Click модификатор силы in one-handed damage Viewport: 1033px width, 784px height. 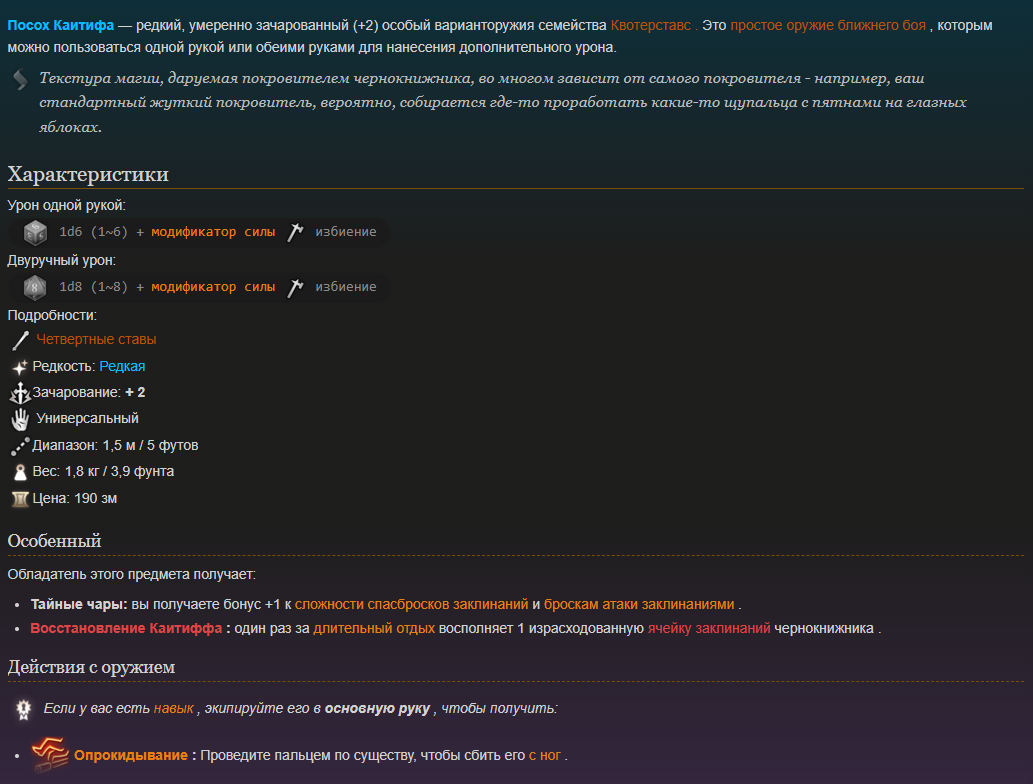point(213,232)
